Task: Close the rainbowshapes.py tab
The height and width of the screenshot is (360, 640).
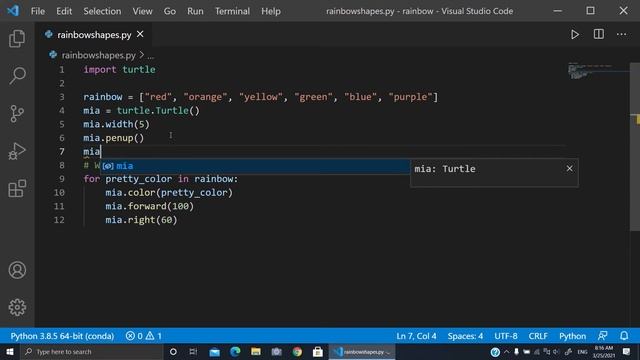Action: pos(140,34)
